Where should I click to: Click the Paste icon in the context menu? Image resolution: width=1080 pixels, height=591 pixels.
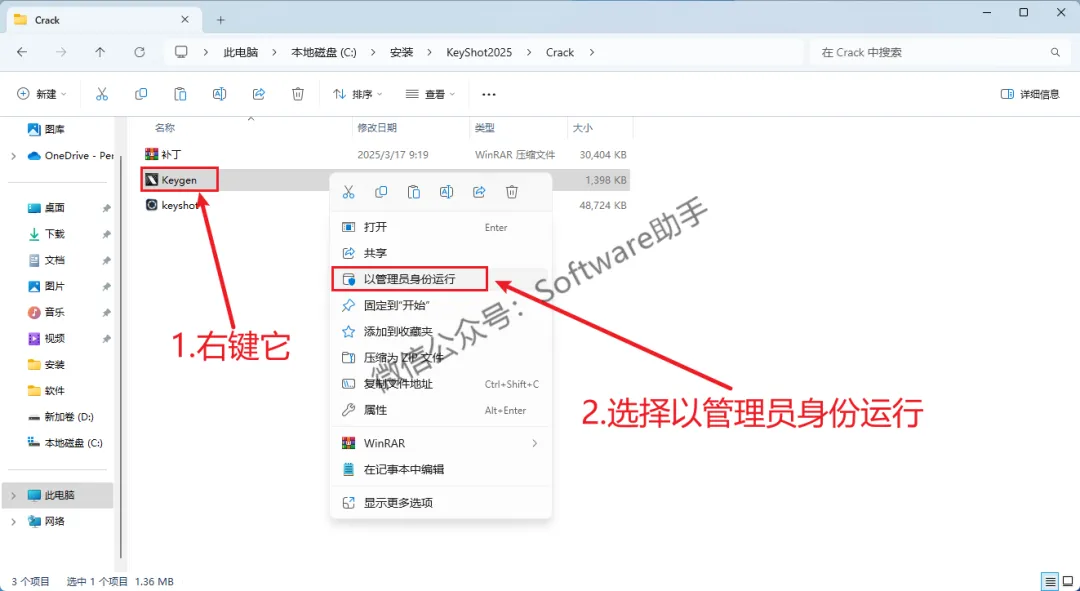click(413, 192)
